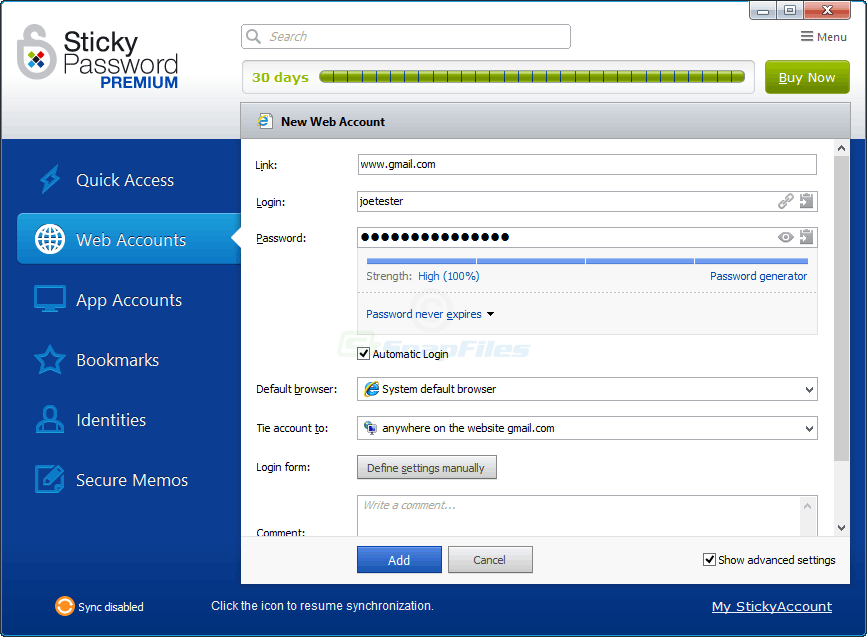Open the Tie account to dropdown

(587, 428)
